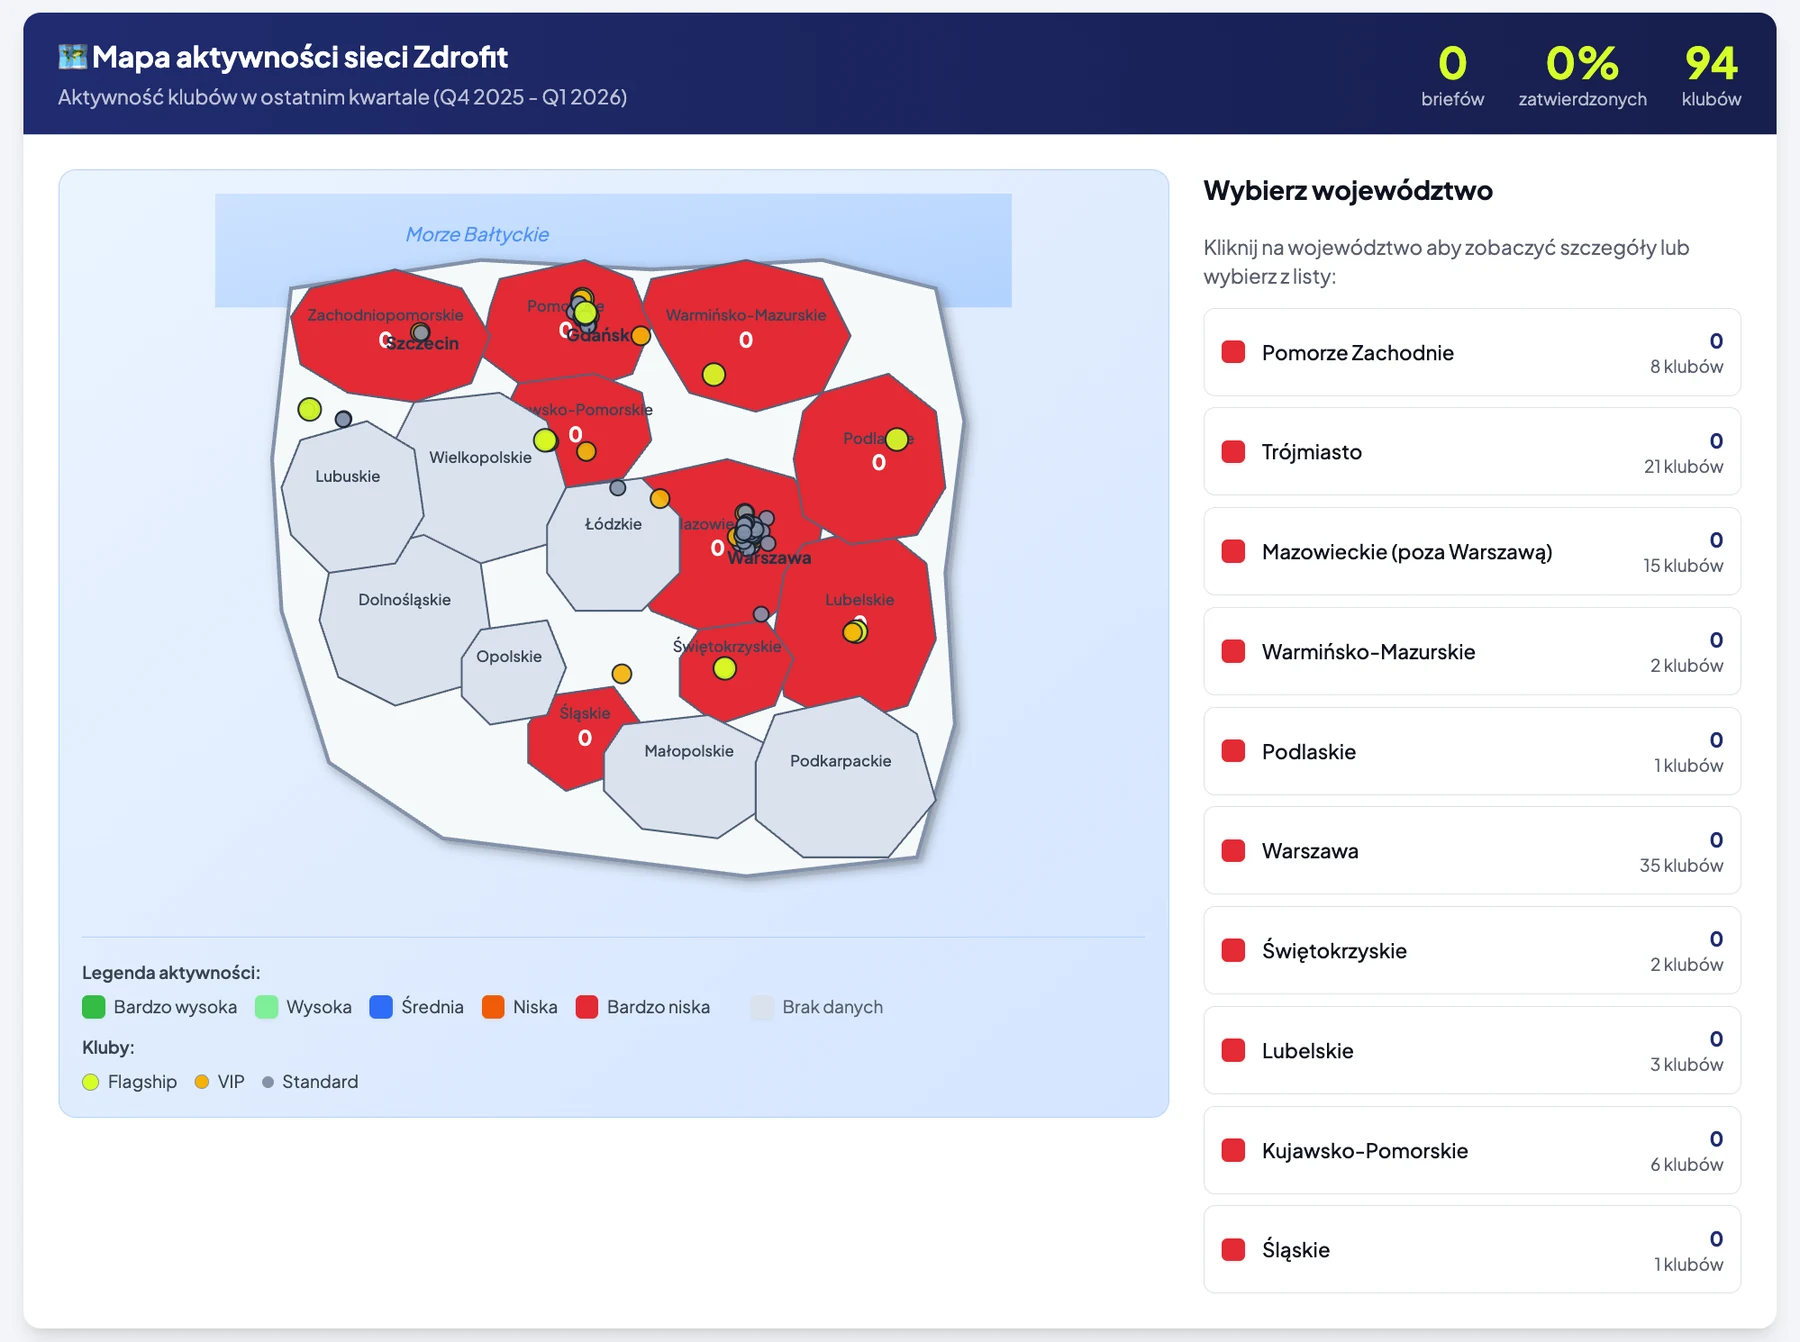Click the Bardzo niska red legend swatch

pyautogui.click(x=587, y=1007)
